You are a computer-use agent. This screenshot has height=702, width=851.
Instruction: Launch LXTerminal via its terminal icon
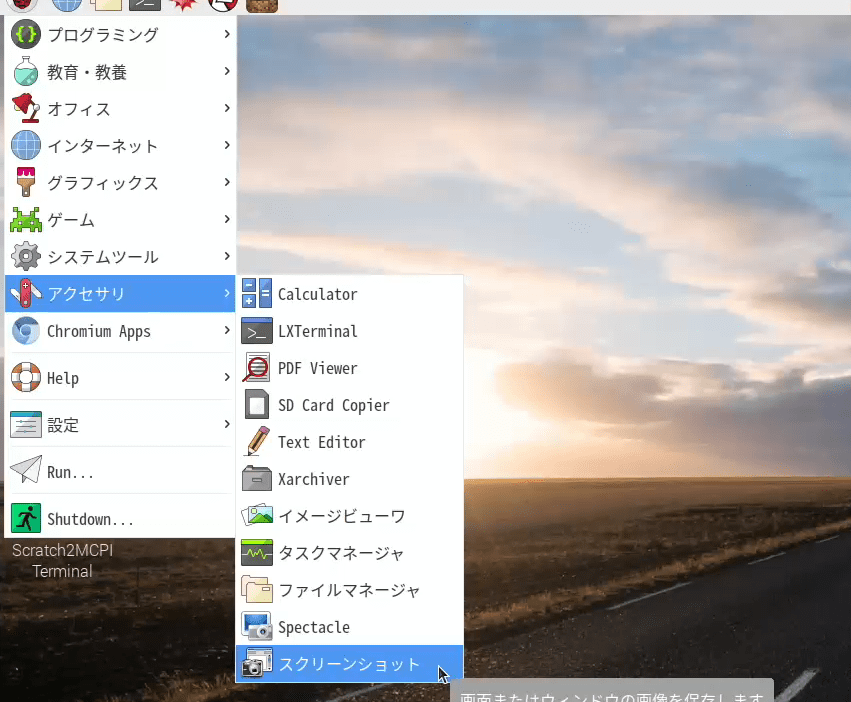point(257,331)
